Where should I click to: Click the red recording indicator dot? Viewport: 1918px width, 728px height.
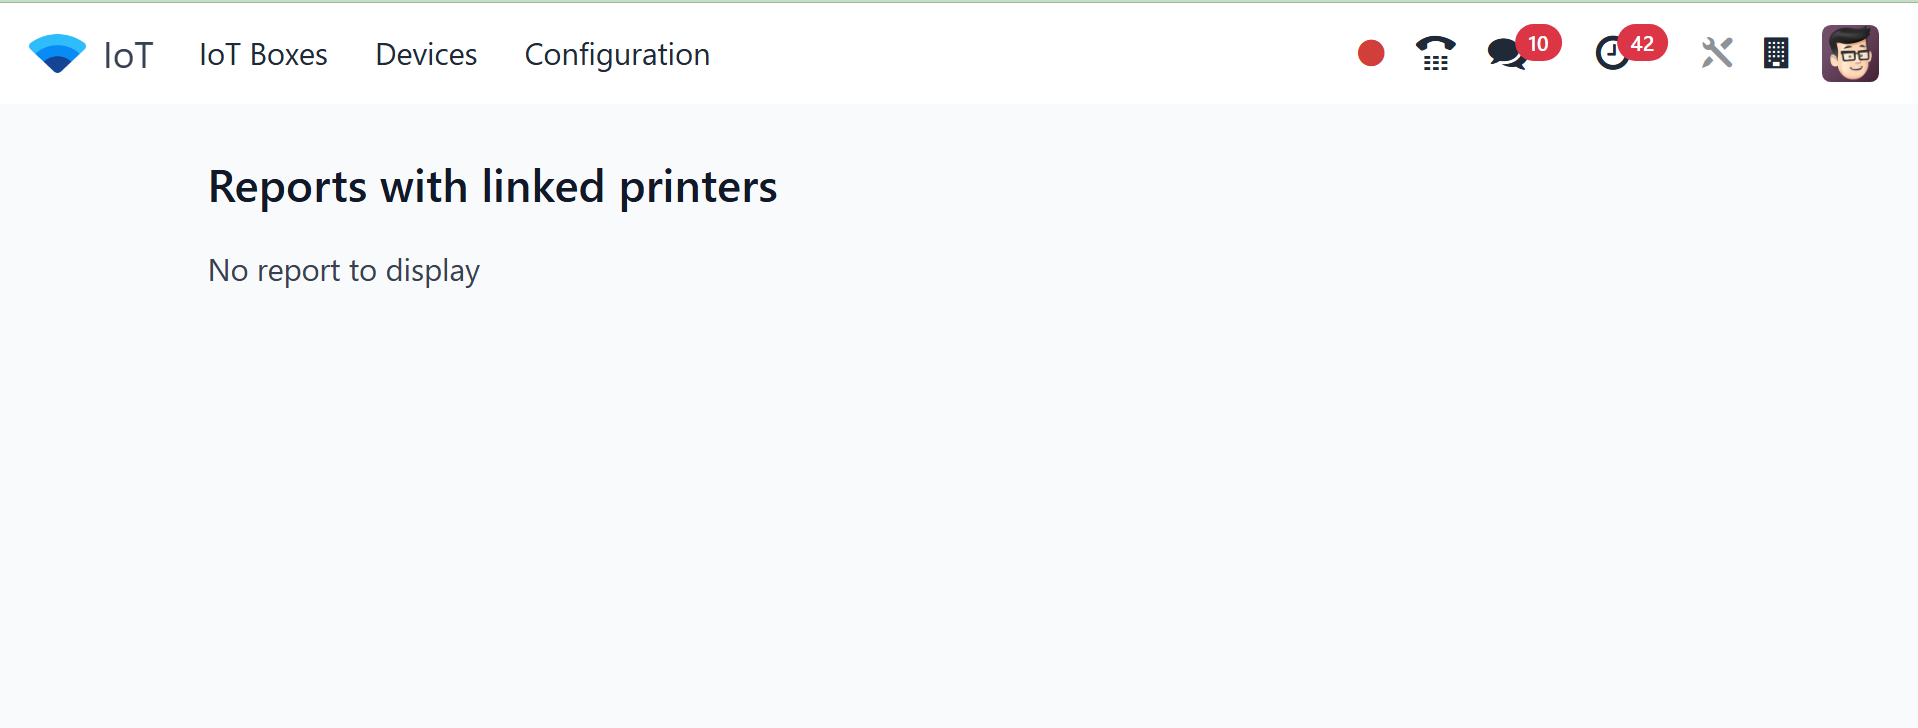click(x=1371, y=53)
